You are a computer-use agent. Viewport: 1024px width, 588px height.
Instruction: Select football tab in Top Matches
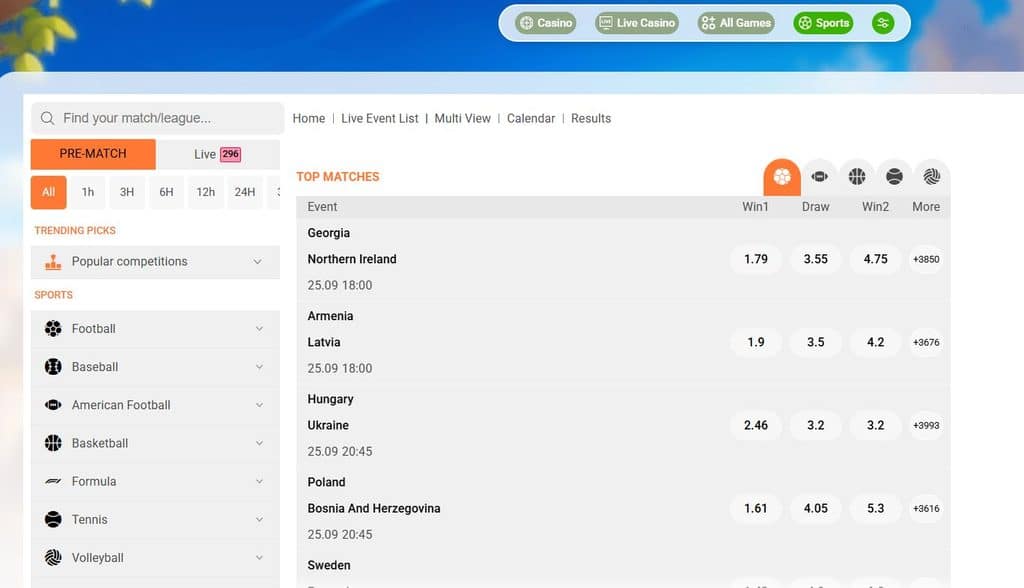pos(782,176)
